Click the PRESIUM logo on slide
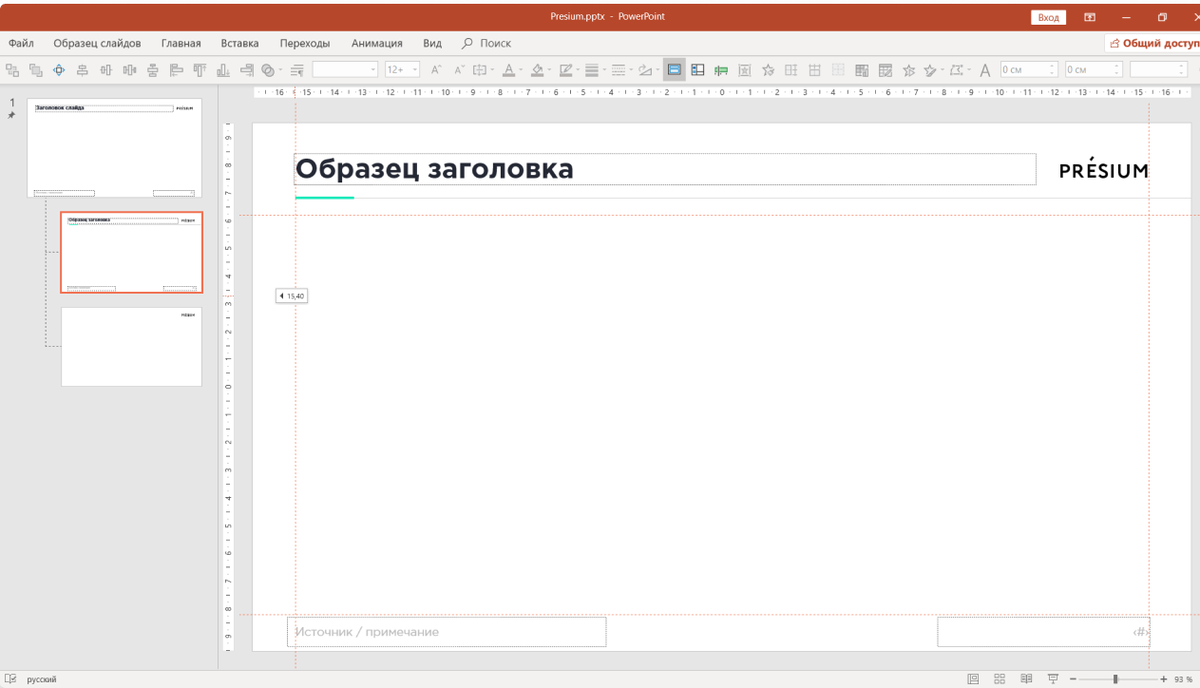The height and width of the screenshot is (688, 1200). [x=1104, y=170]
